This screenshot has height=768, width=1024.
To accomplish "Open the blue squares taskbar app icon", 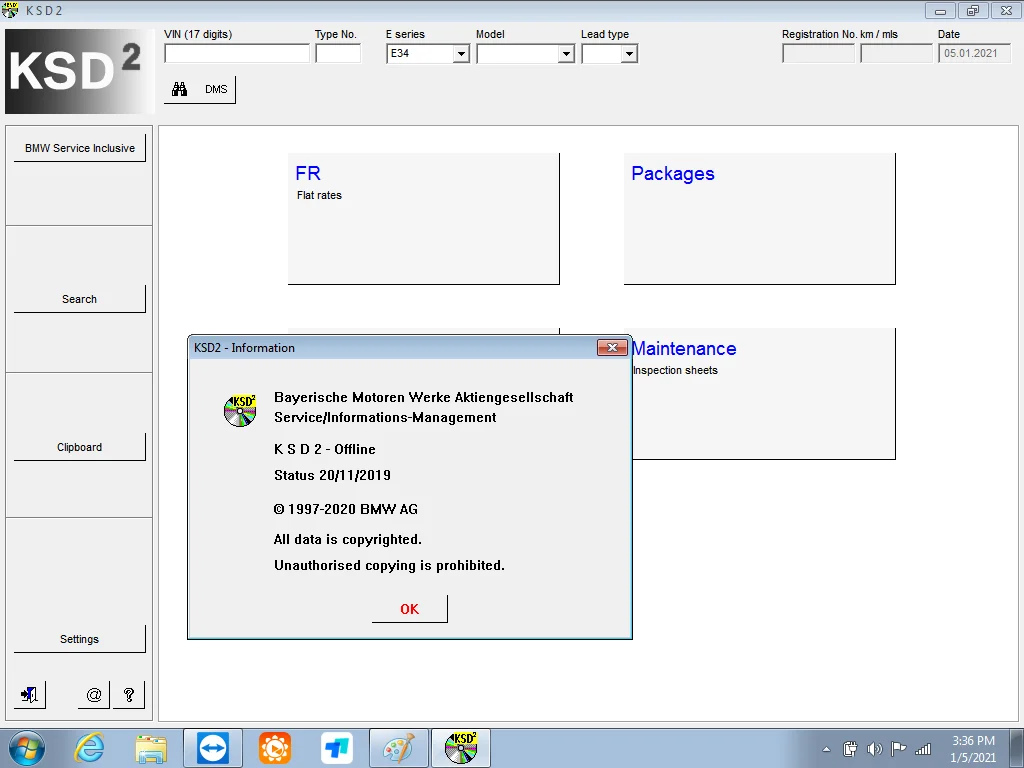I will pos(337,748).
